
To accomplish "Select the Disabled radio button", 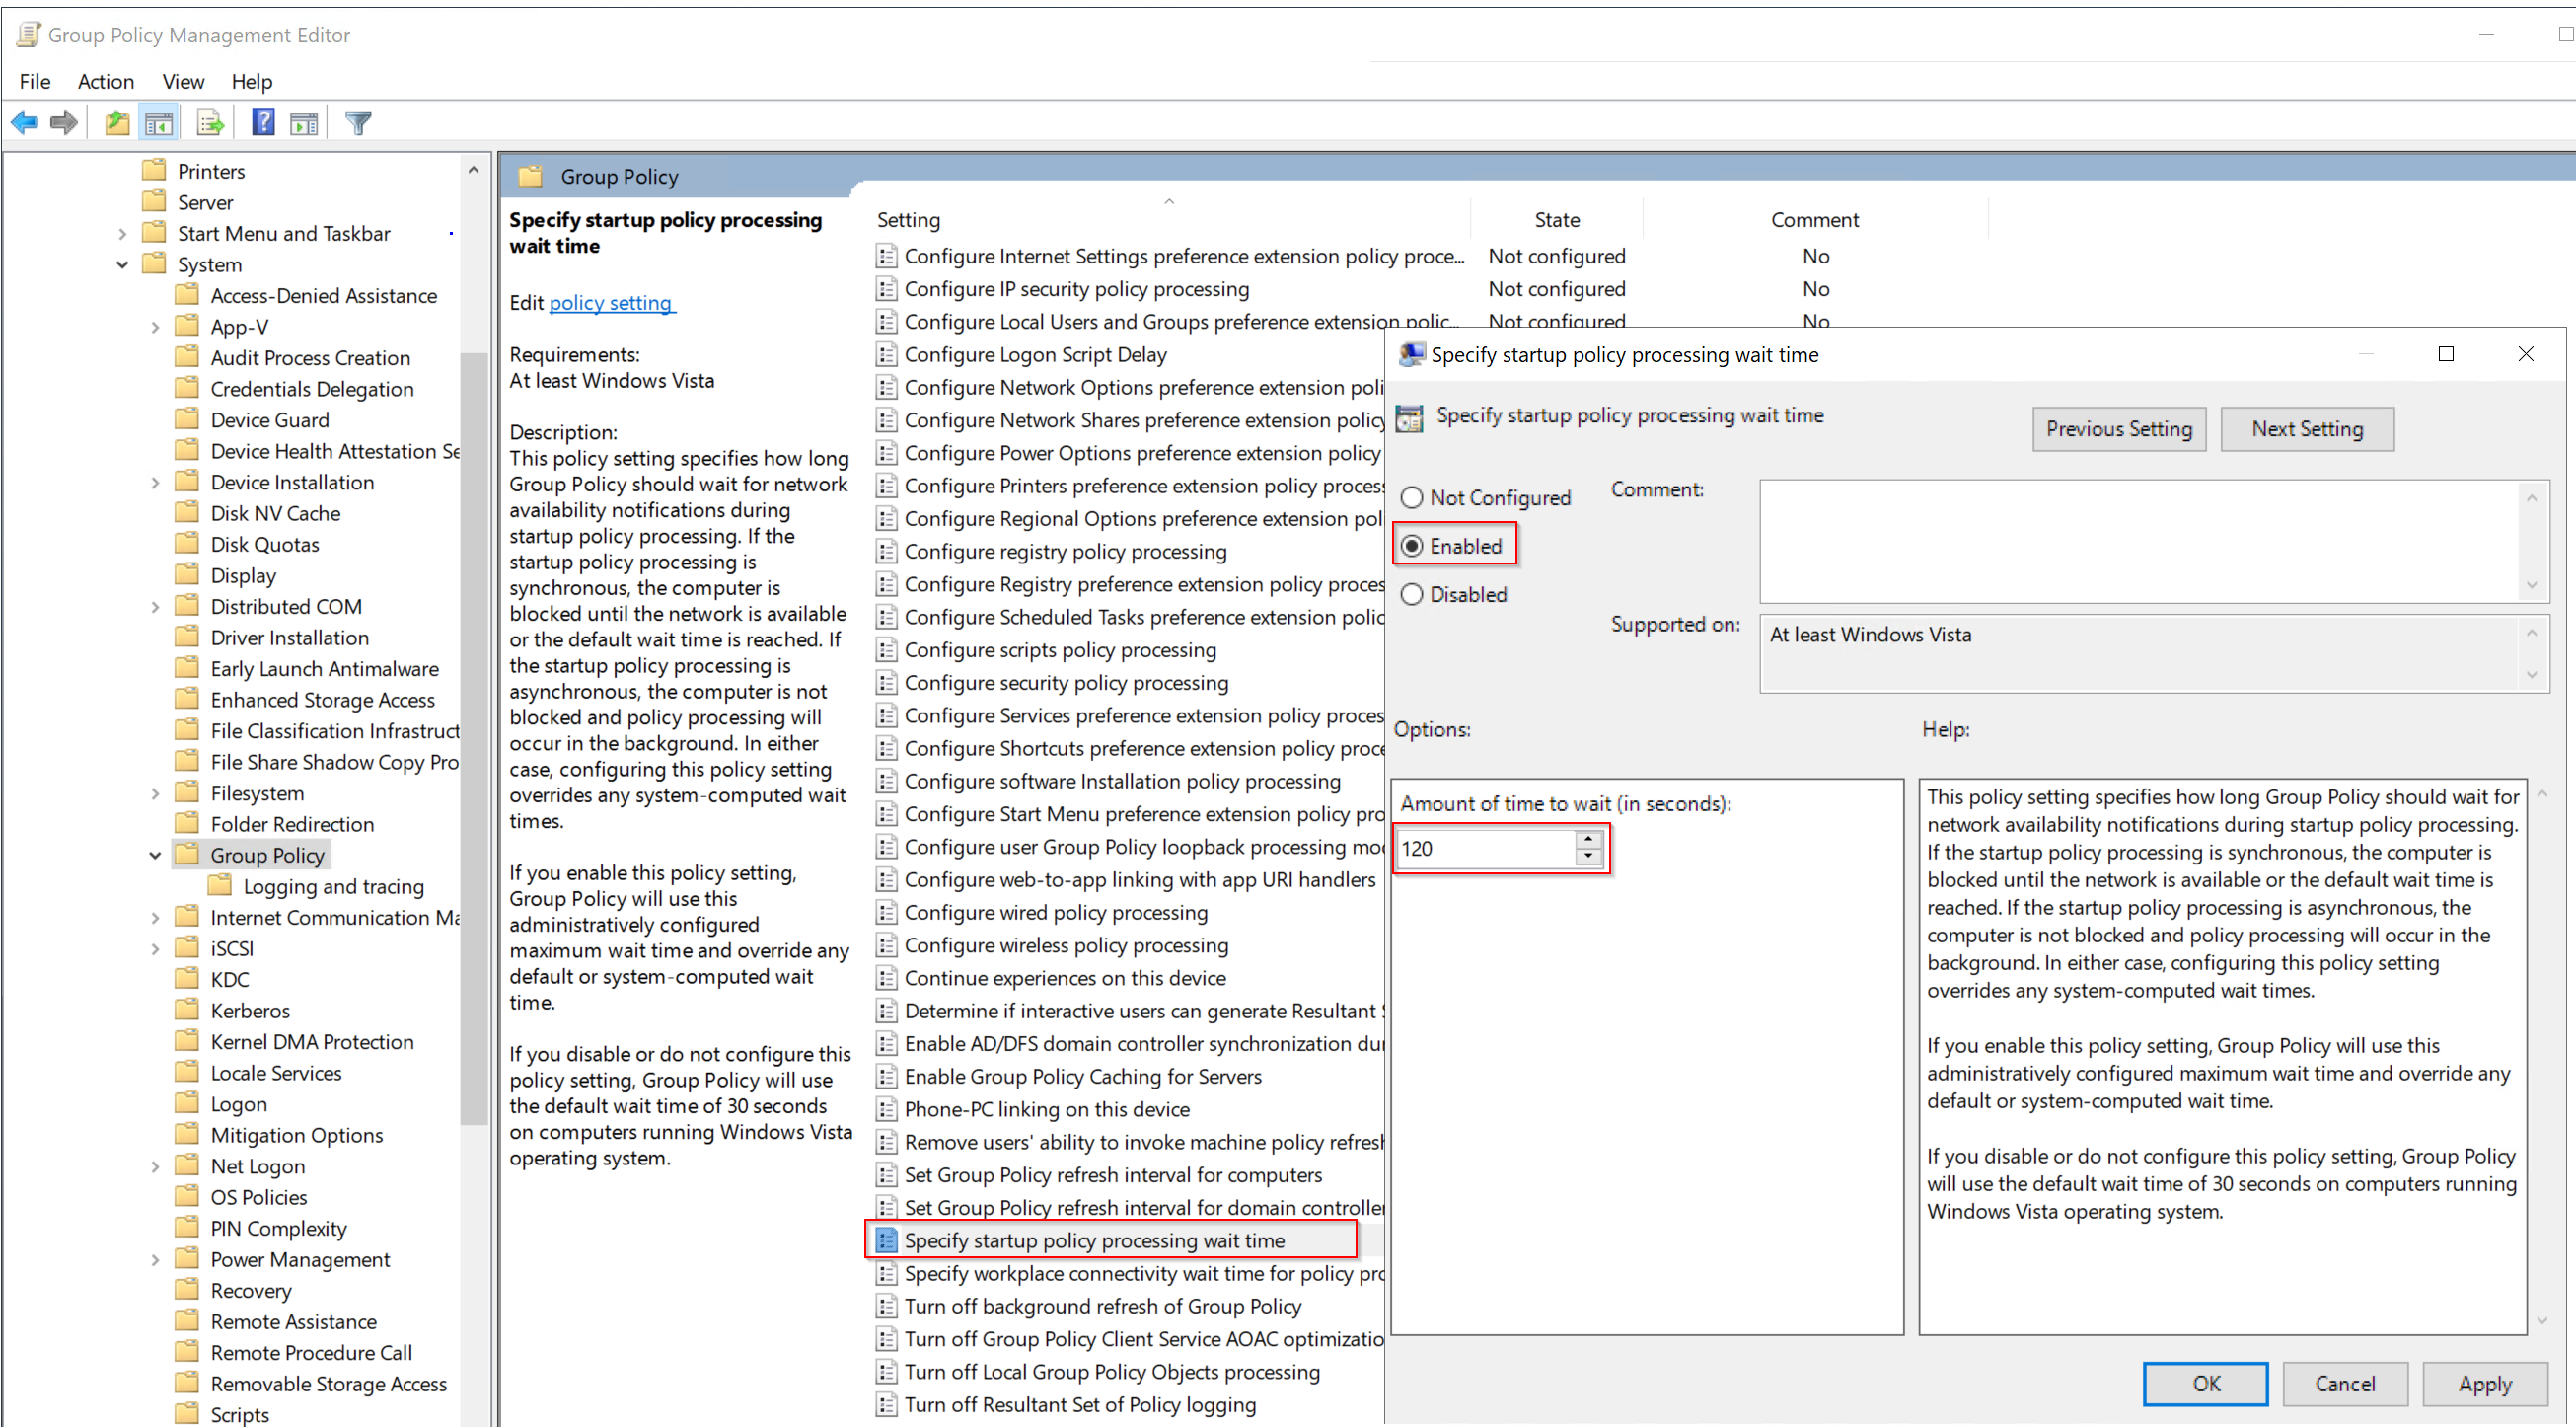I will click(x=1411, y=594).
